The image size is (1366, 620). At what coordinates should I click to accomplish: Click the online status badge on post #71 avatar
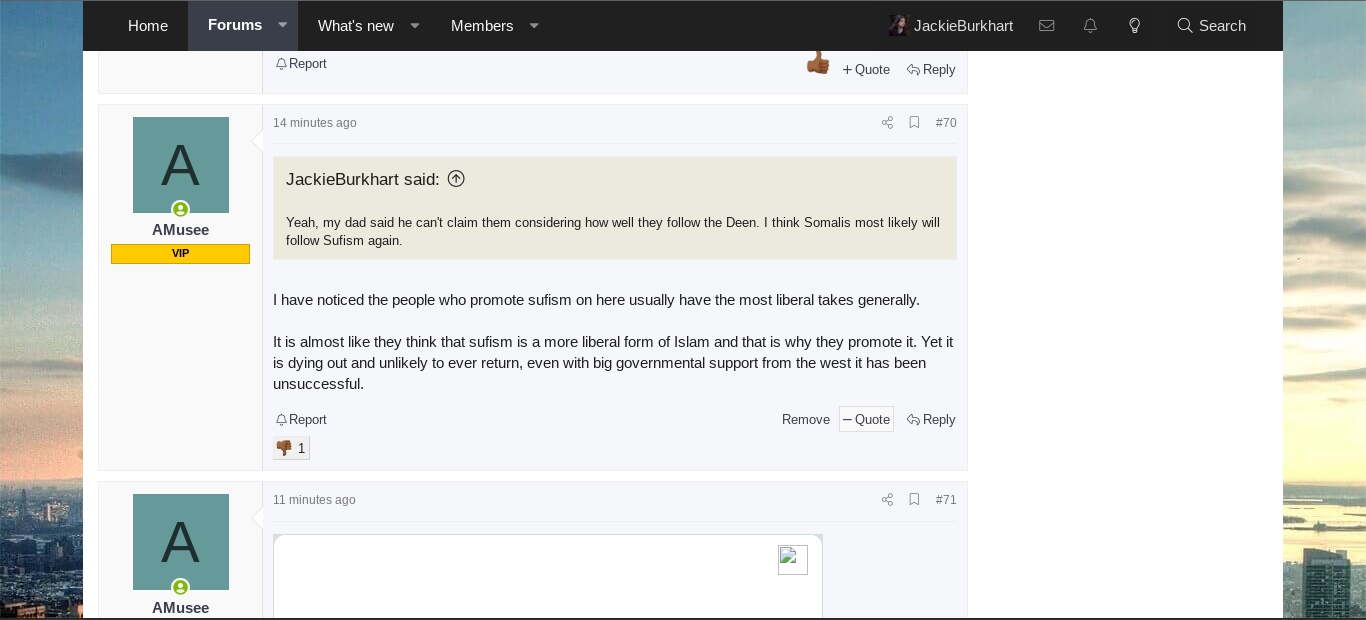181,587
